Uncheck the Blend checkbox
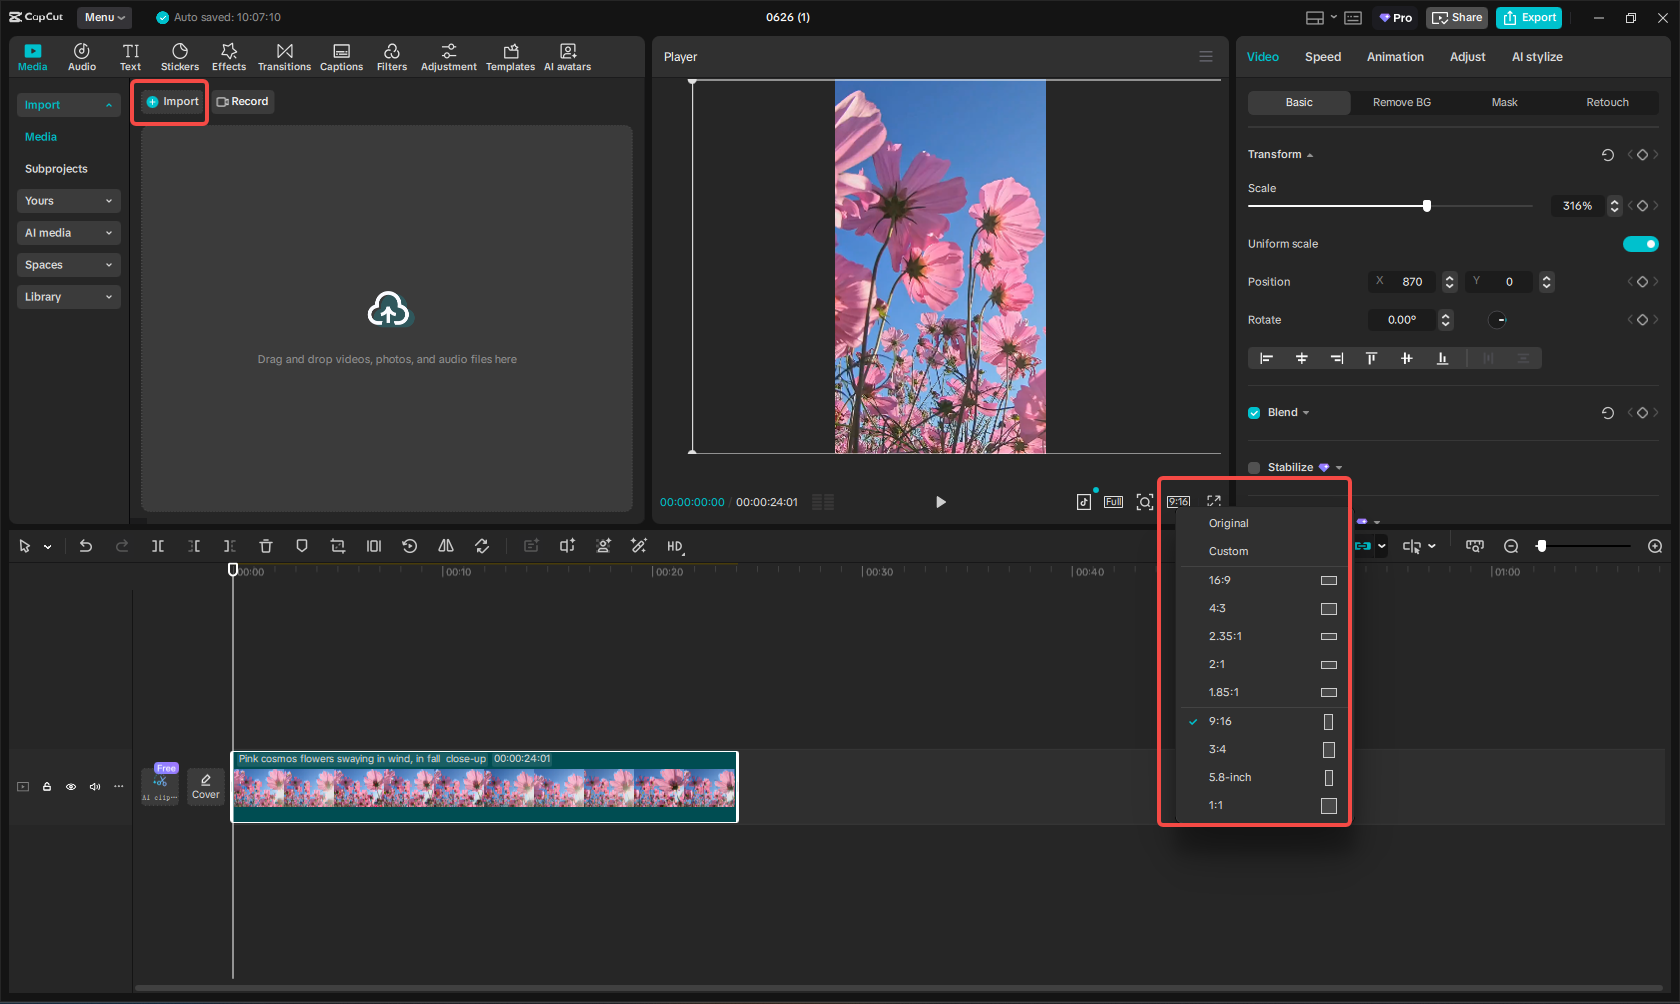1680x1004 pixels. click(x=1254, y=413)
